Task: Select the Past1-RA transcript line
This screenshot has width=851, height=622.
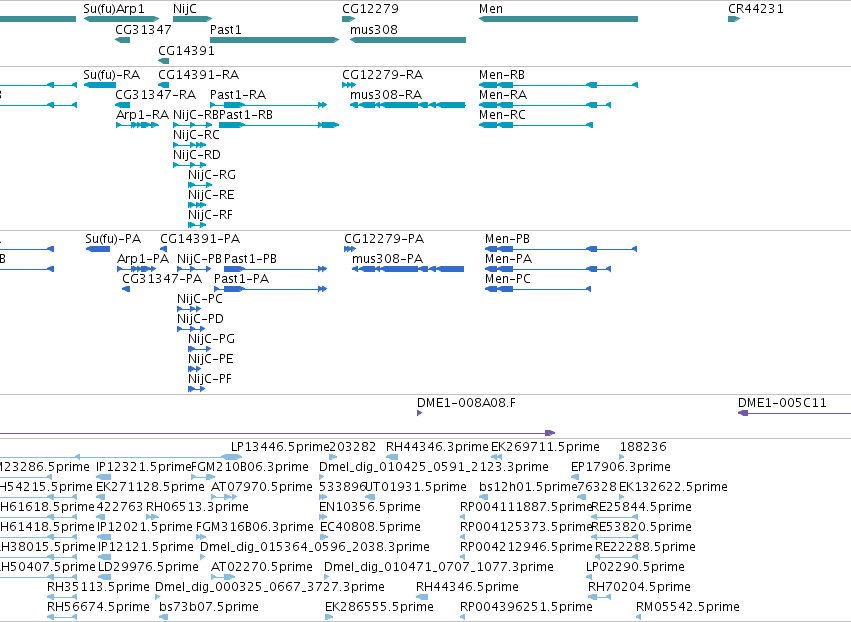Action: click(269, 105)
